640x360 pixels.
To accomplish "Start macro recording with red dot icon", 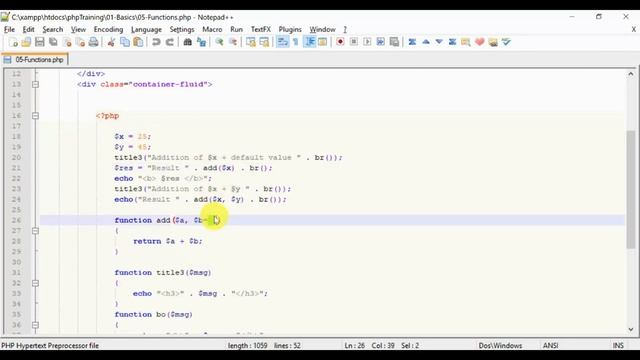I will point(340,42).
